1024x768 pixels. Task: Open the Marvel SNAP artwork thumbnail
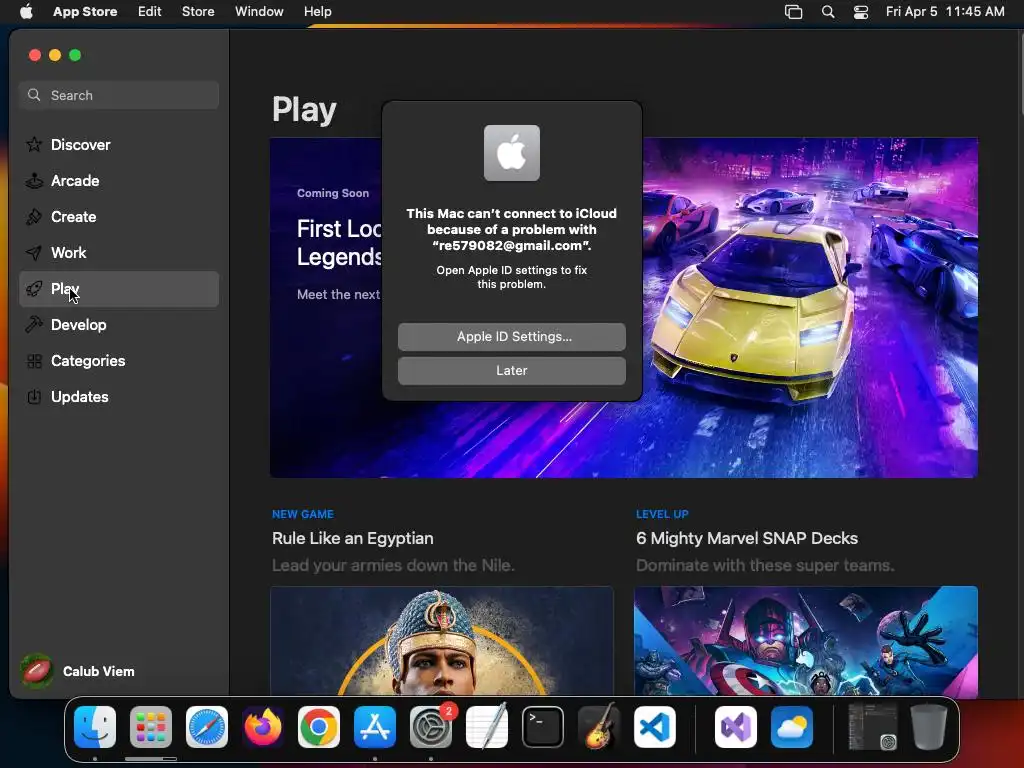pyautogui.click(x=806, y=641)
